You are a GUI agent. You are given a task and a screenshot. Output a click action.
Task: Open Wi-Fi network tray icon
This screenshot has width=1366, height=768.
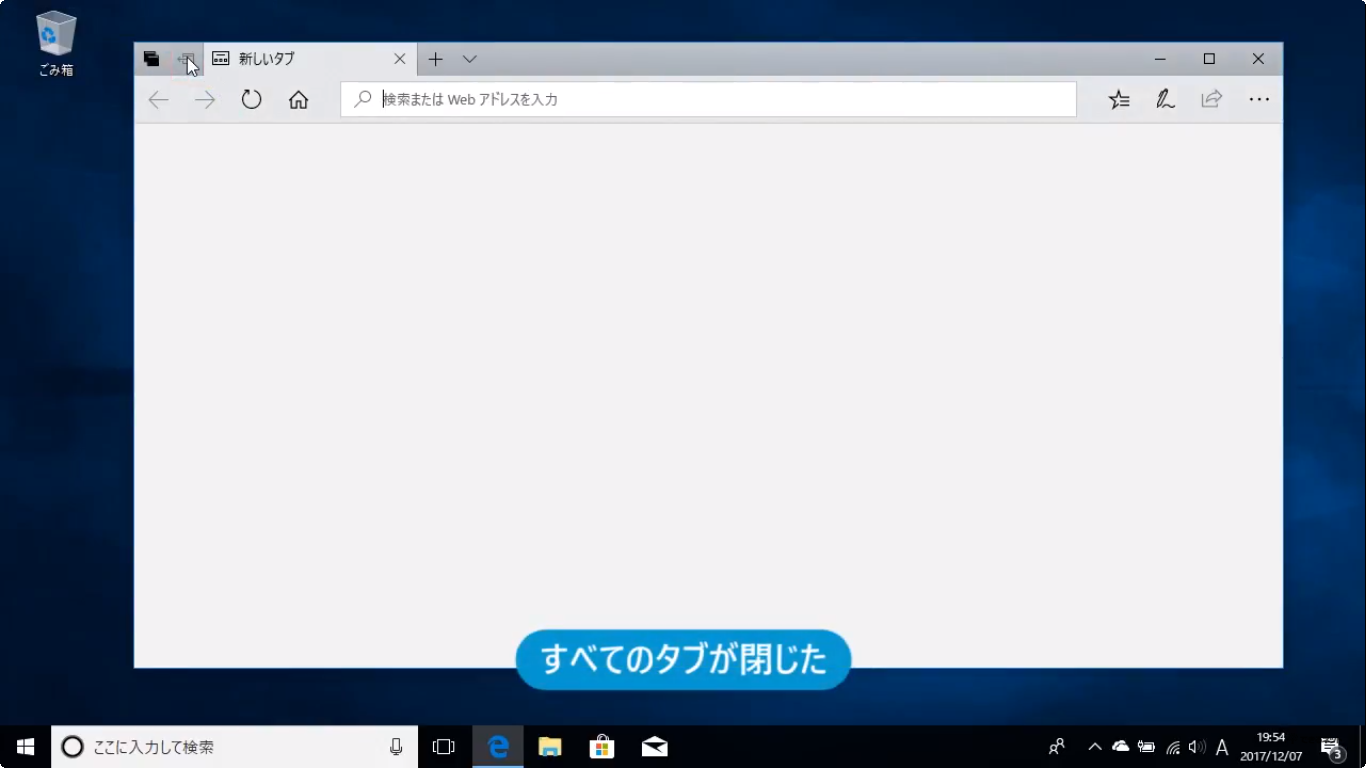(1173, 747)
